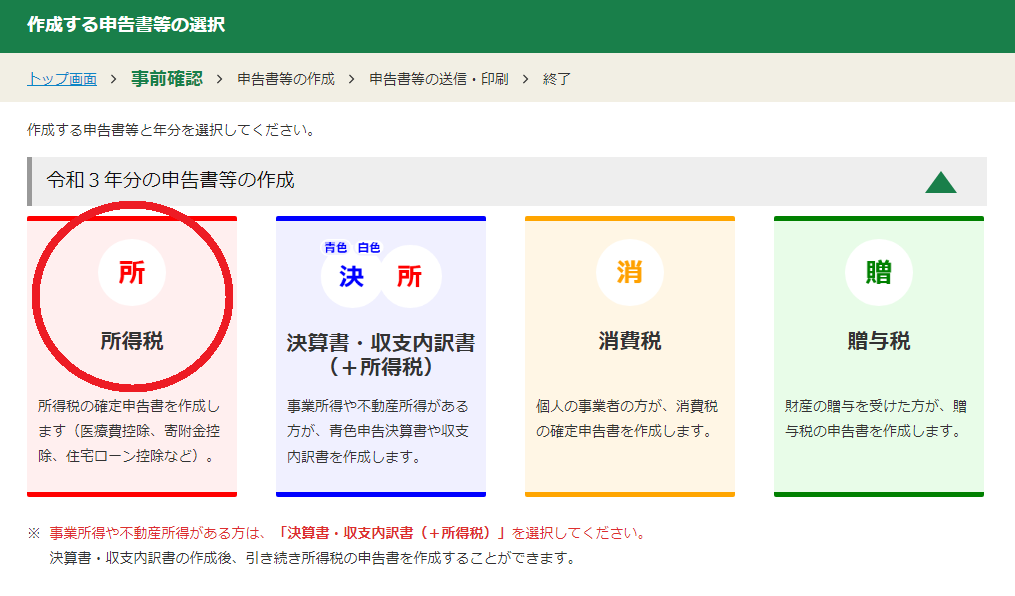Click the 決算書・収支内訳書の作成後 note line
The image size is (1015, 596).
point(313,558)
